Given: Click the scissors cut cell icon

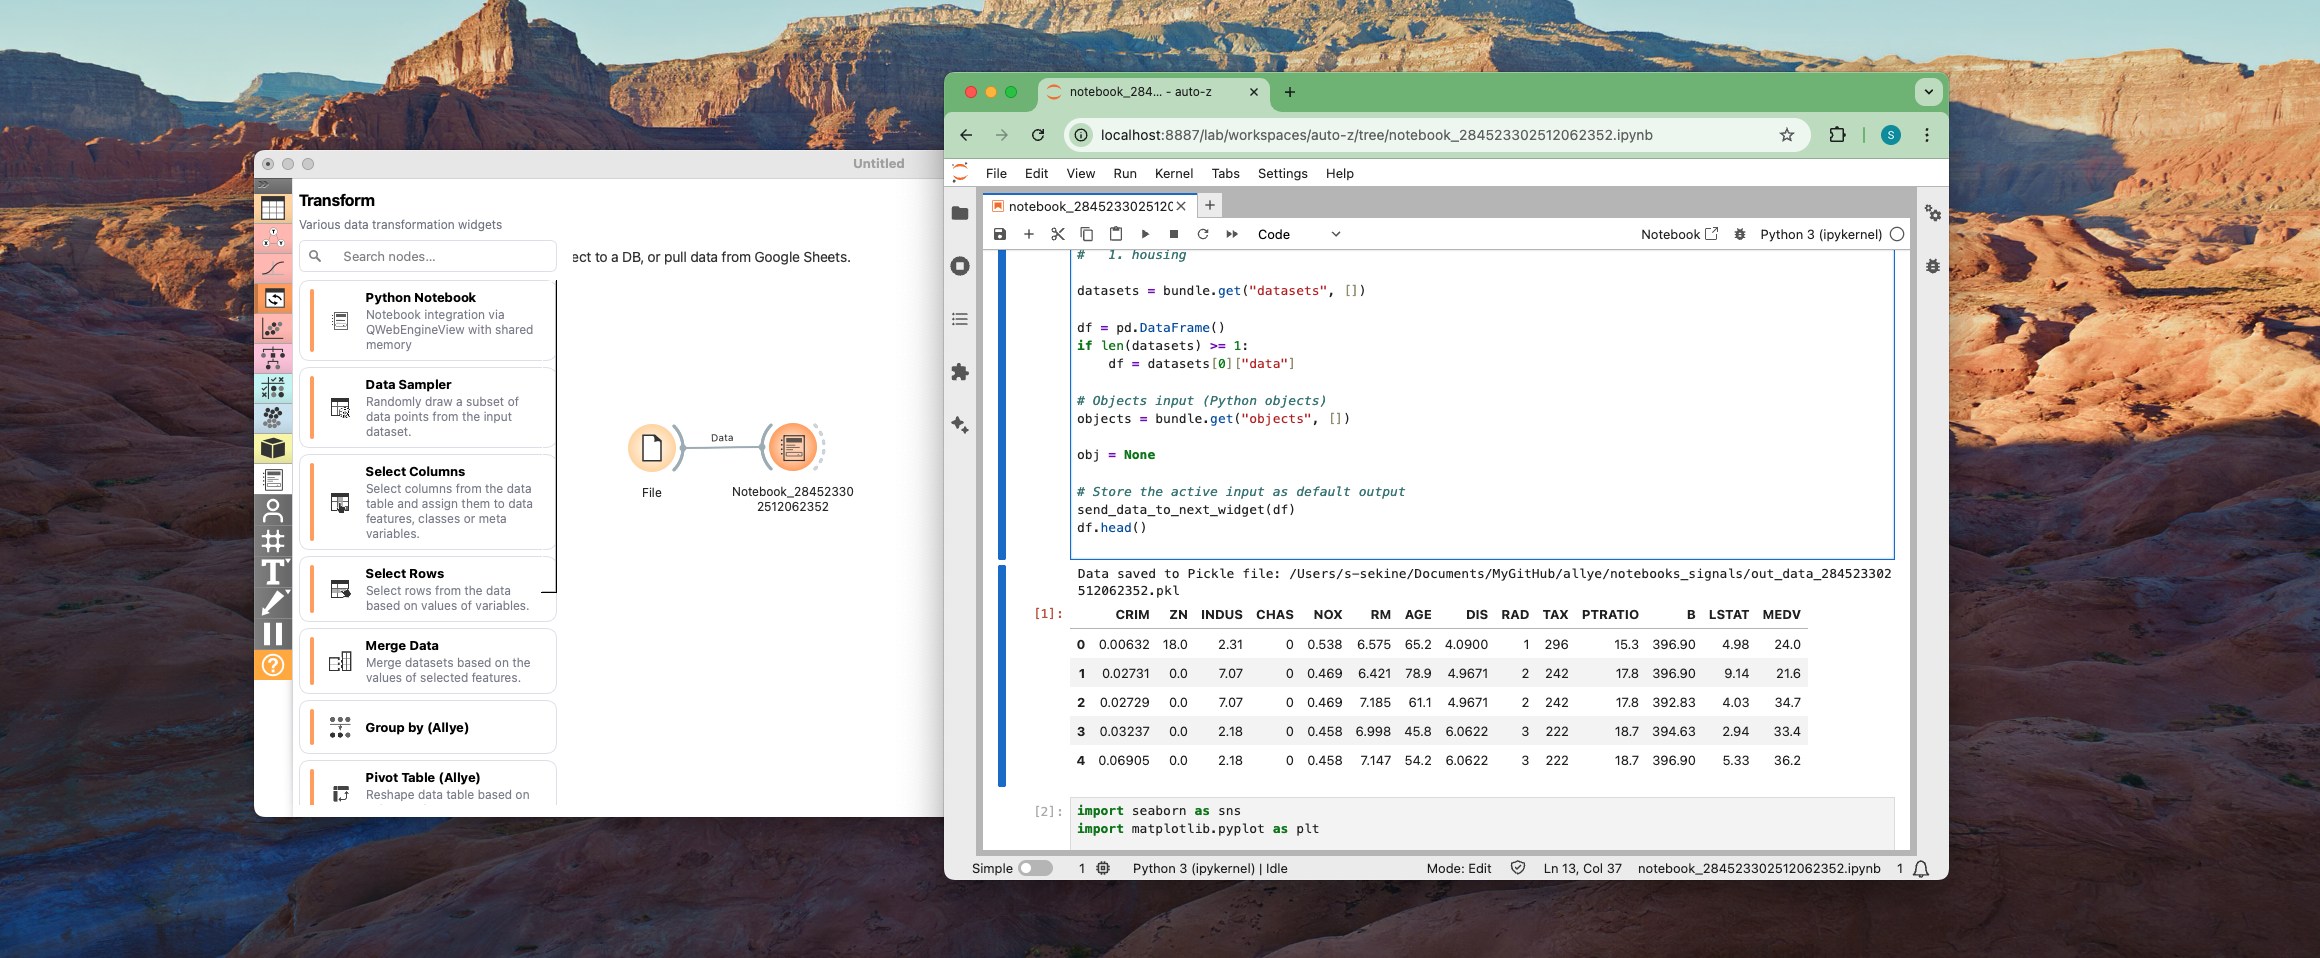Looking at the screenshot, I should click(x=1057, y=234).
